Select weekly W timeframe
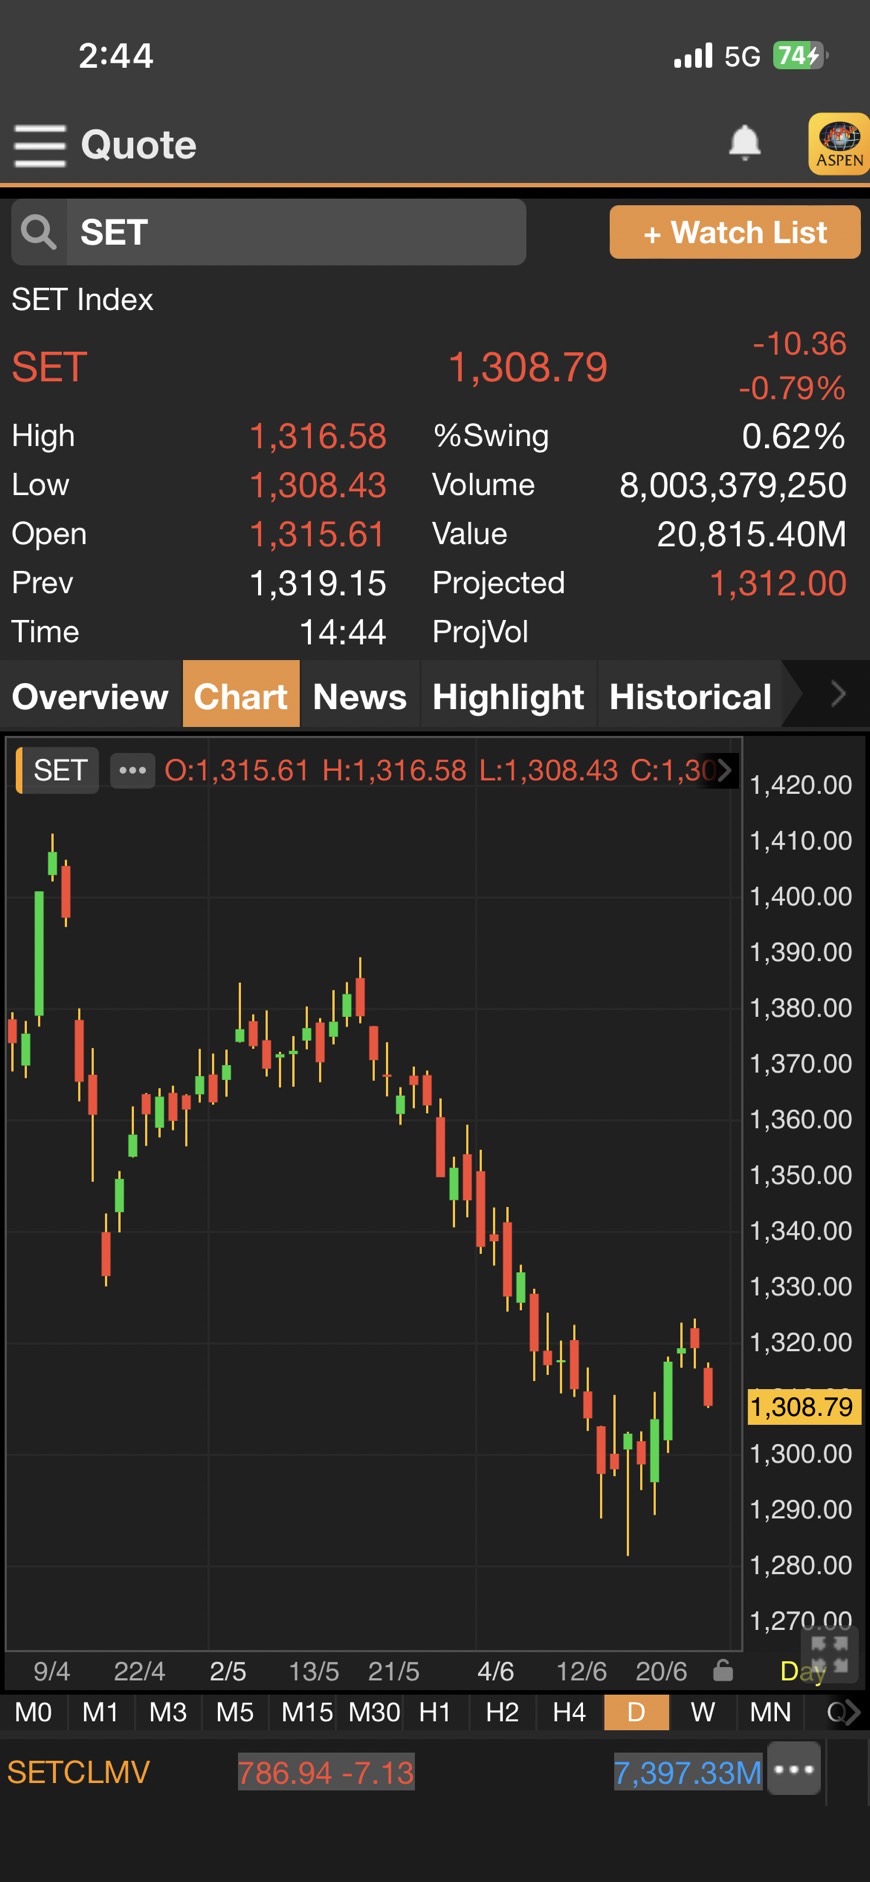Image resolution: width=870 pixels, height=1882 pixels. [703, 1712]
